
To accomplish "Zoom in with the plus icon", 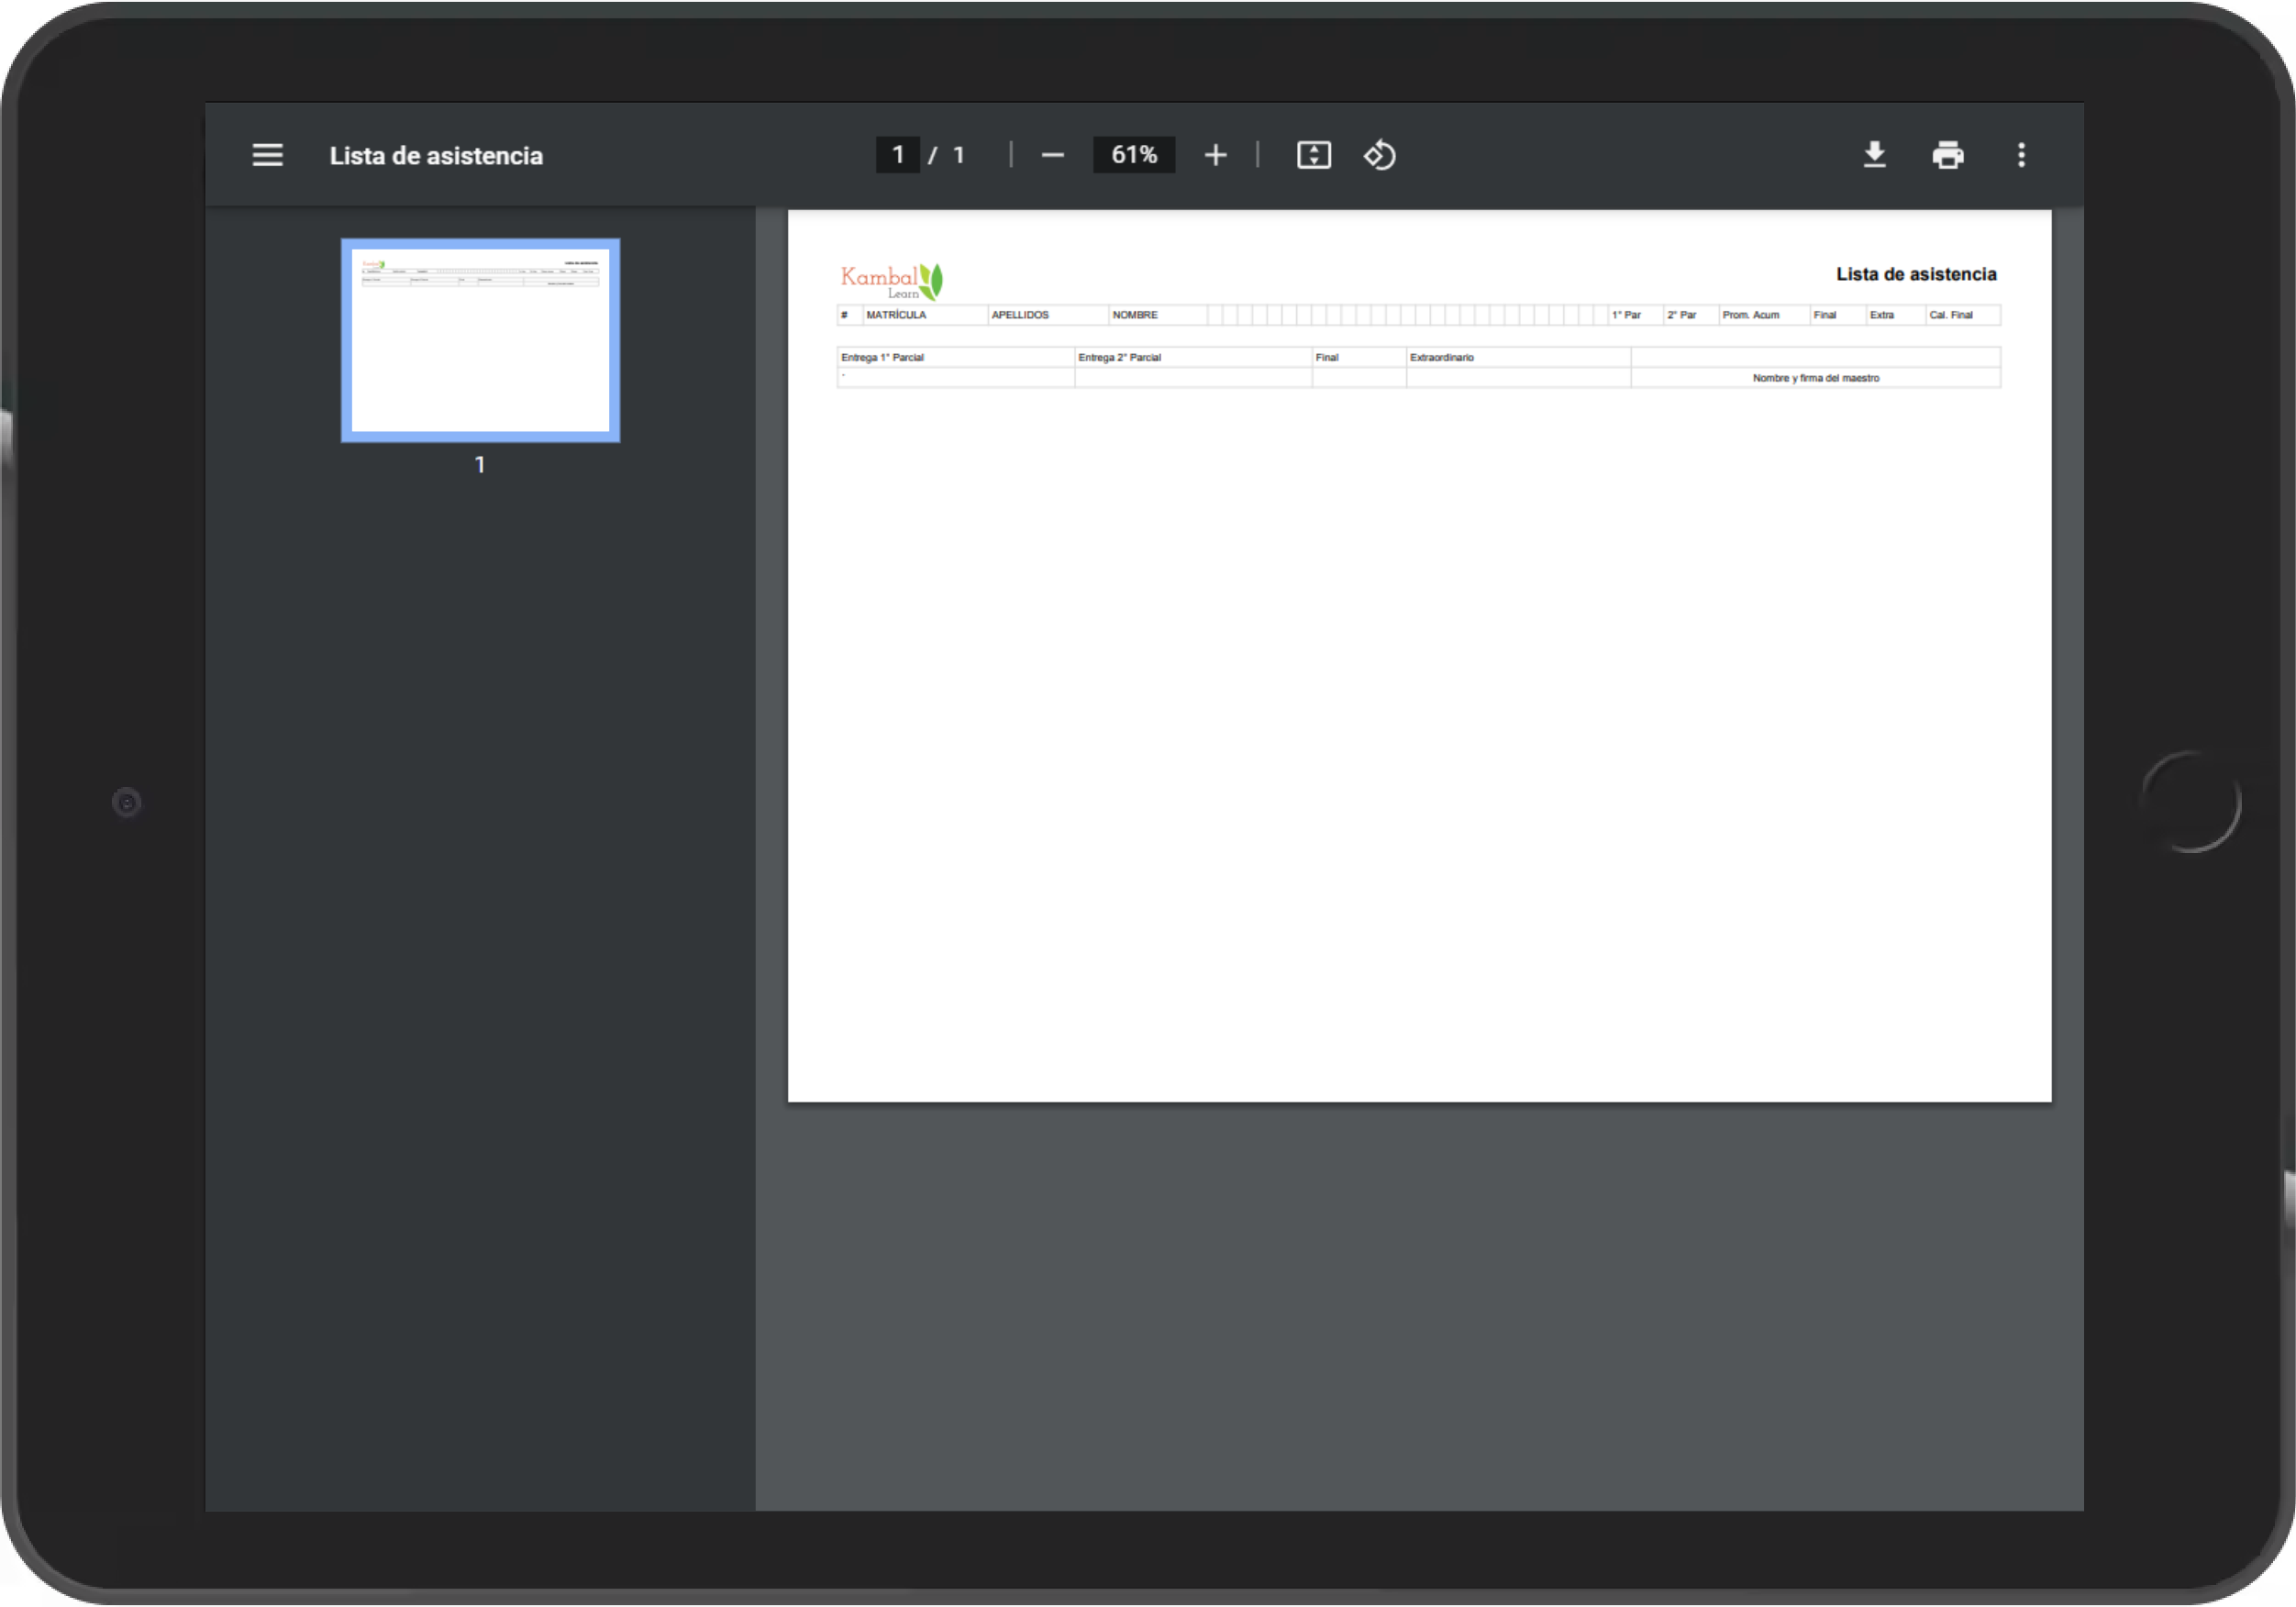I will 1215,155.
